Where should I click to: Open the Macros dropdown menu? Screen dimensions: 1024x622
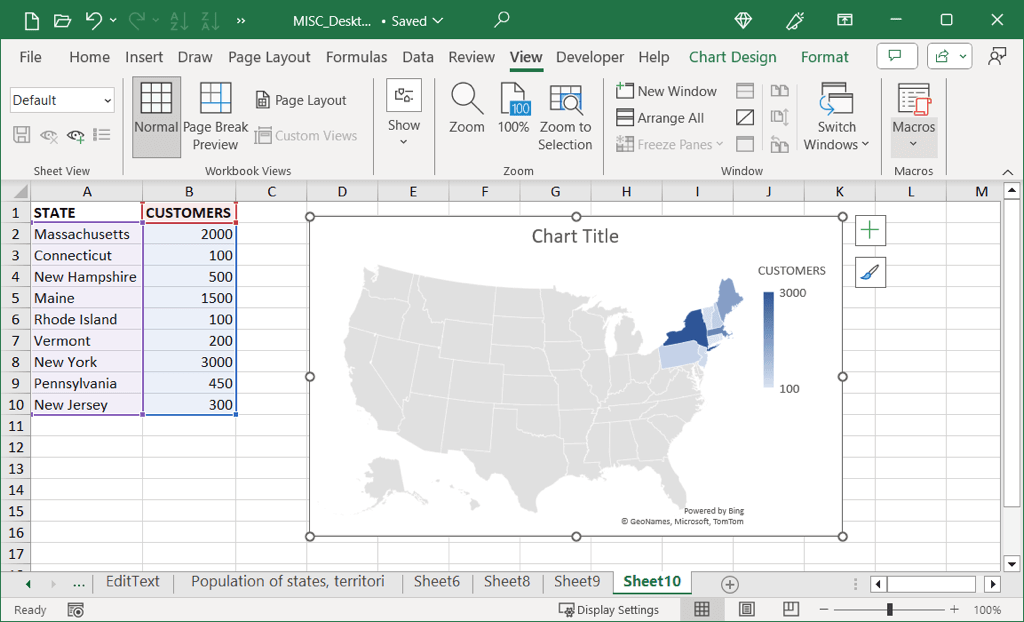click(913, 143)
